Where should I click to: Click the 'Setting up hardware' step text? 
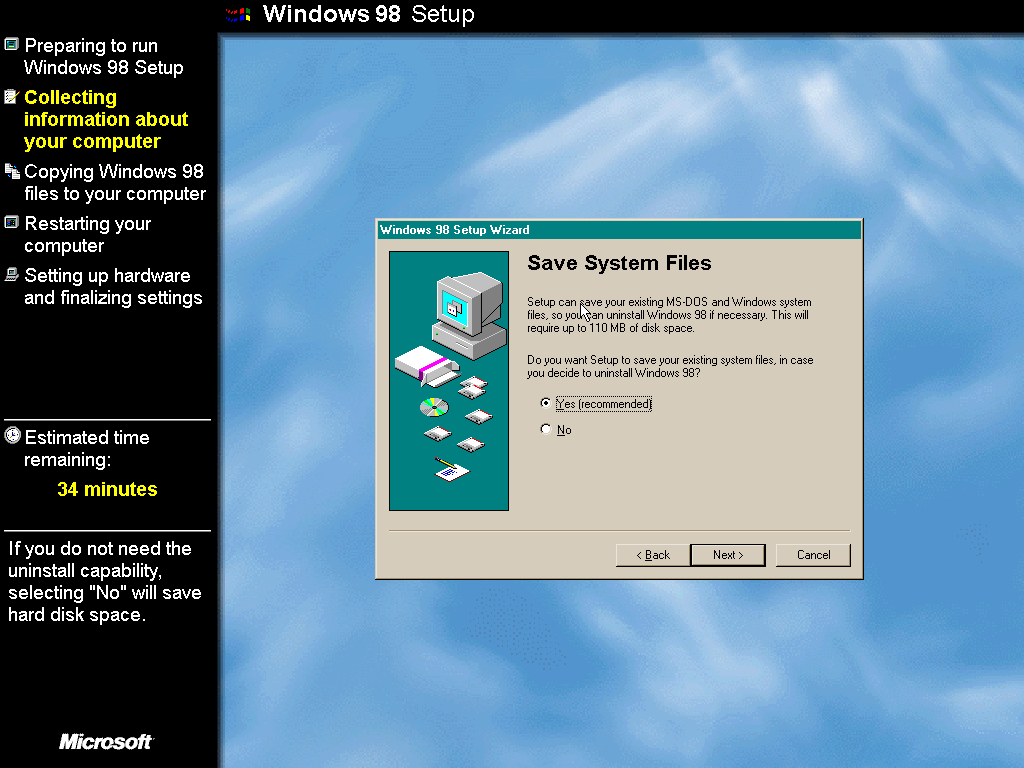pos(113,286)
